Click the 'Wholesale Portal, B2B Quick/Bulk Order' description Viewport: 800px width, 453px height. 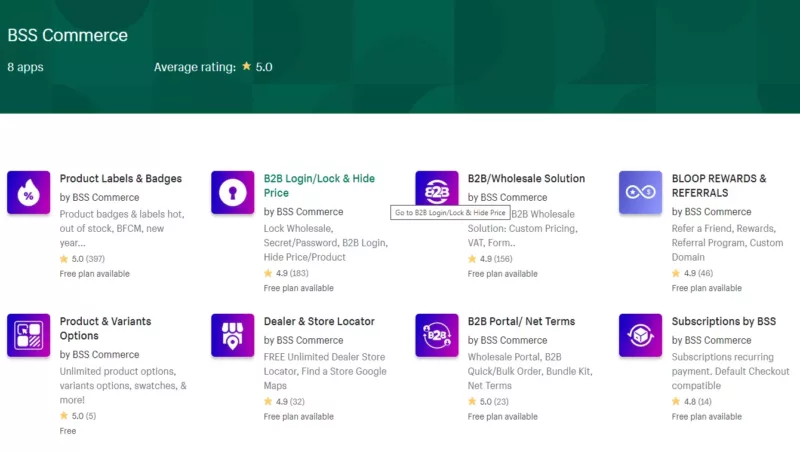[530, 371]
